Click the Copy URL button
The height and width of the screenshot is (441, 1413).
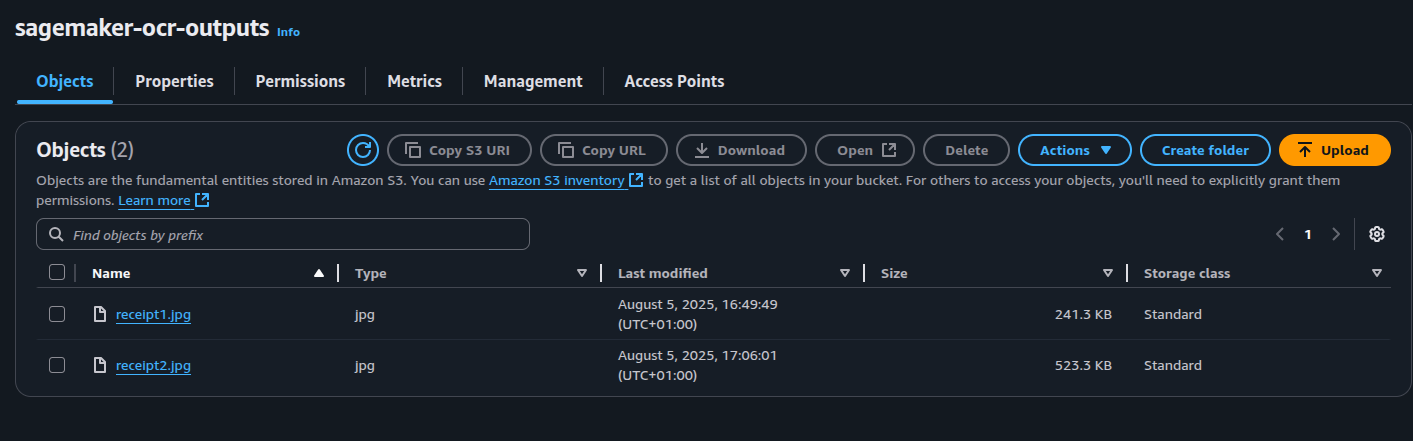[604, 150]
